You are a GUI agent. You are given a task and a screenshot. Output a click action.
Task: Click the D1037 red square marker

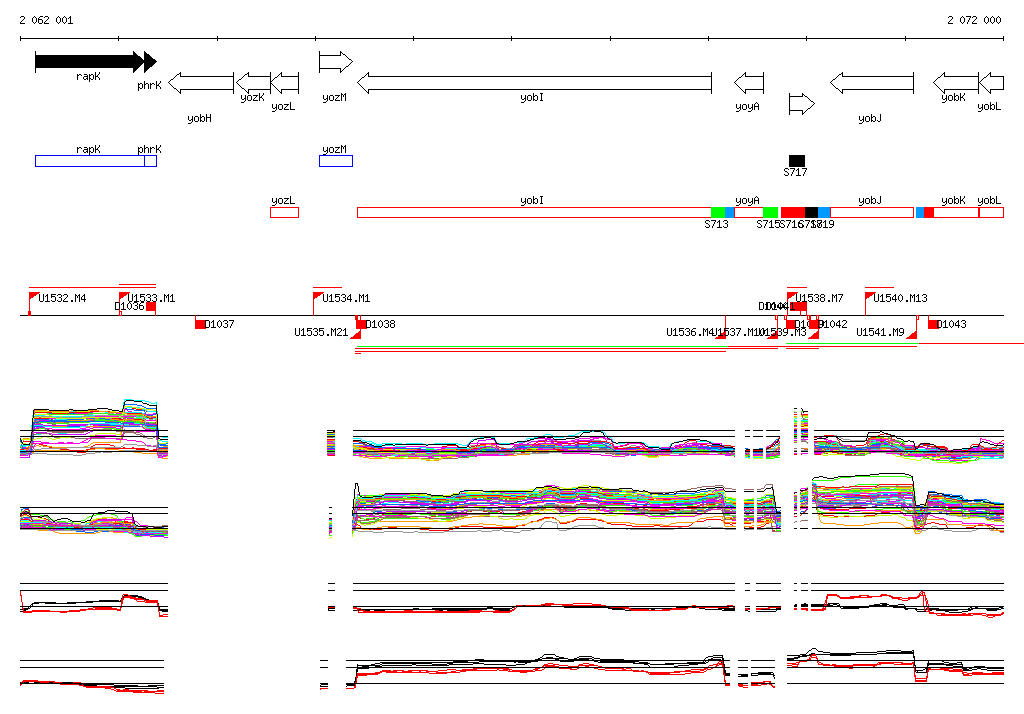200,324
